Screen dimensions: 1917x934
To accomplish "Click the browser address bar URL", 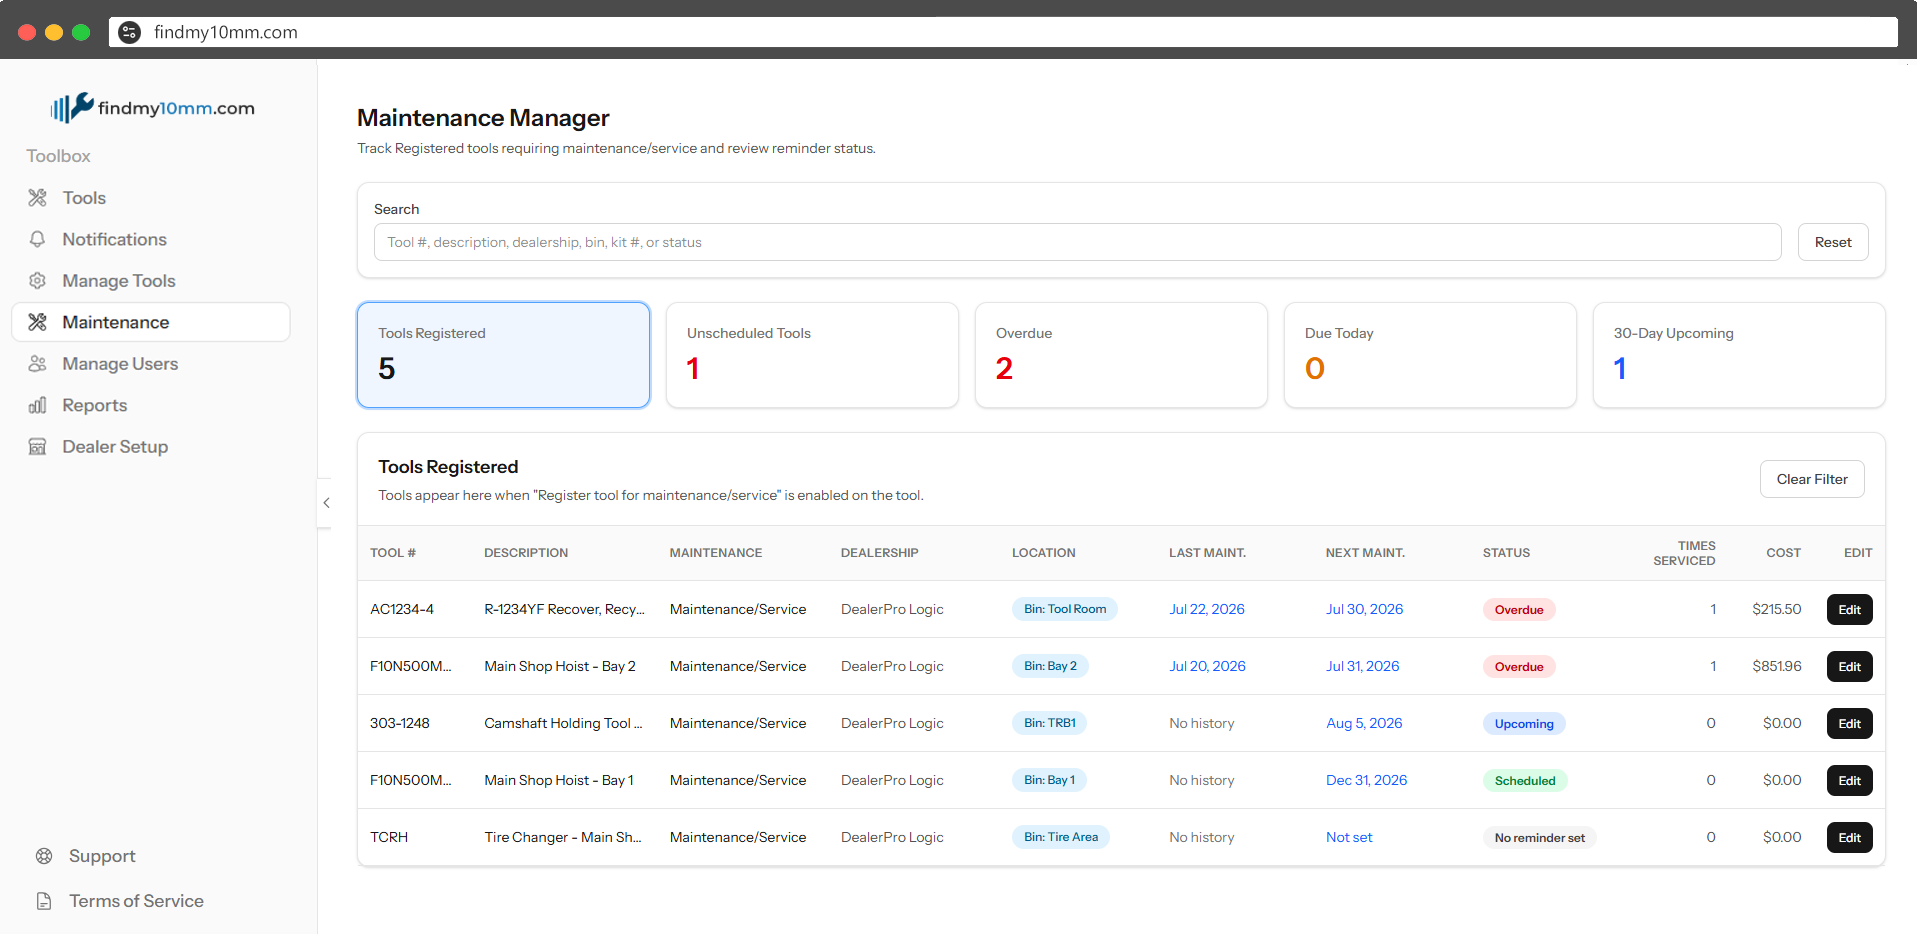I will point(226,32).
